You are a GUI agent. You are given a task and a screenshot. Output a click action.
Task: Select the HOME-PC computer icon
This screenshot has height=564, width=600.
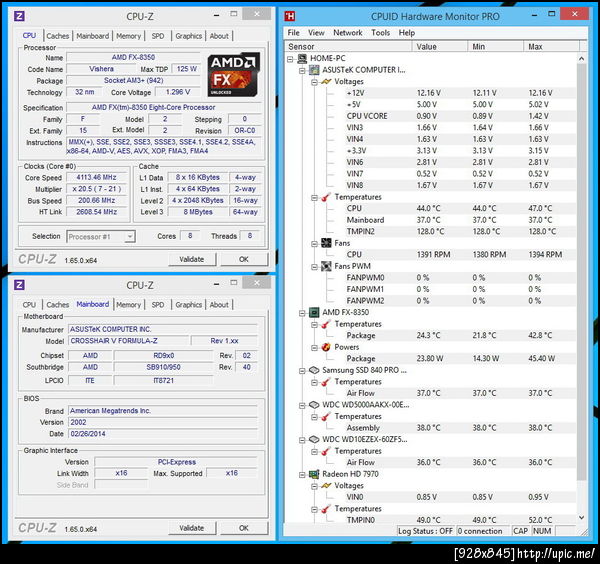pos(302,58)
